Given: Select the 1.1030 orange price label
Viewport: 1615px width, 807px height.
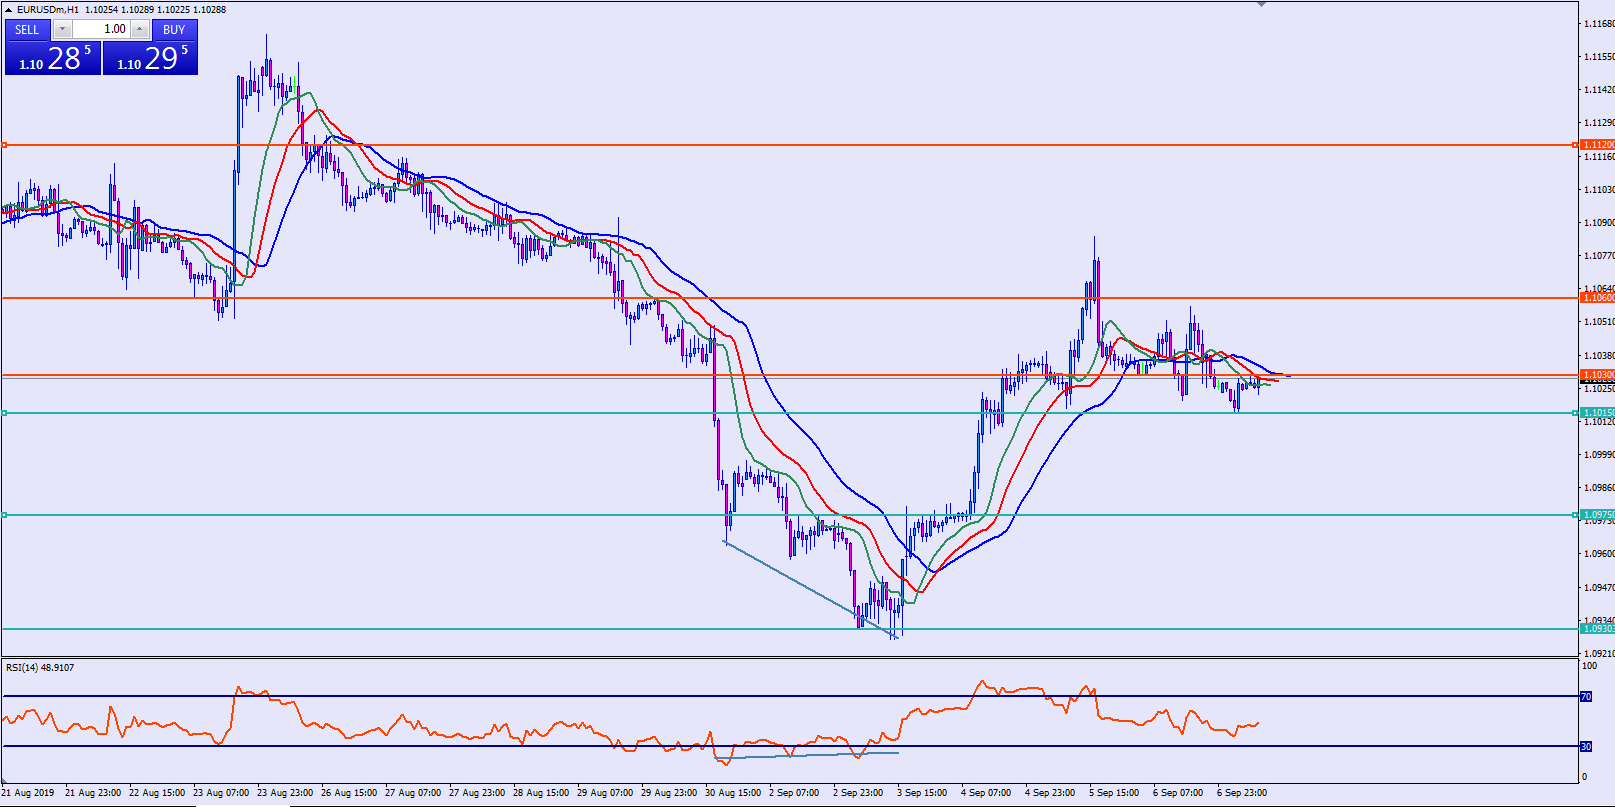Looking at the screenshot, I should tap(1597, 375).
